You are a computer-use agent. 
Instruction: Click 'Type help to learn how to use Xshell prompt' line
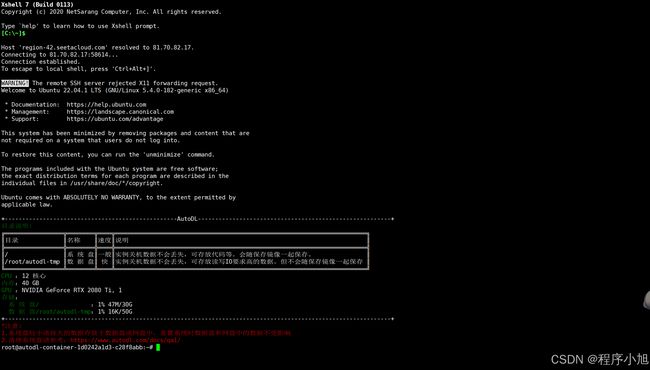coord(80,26)
